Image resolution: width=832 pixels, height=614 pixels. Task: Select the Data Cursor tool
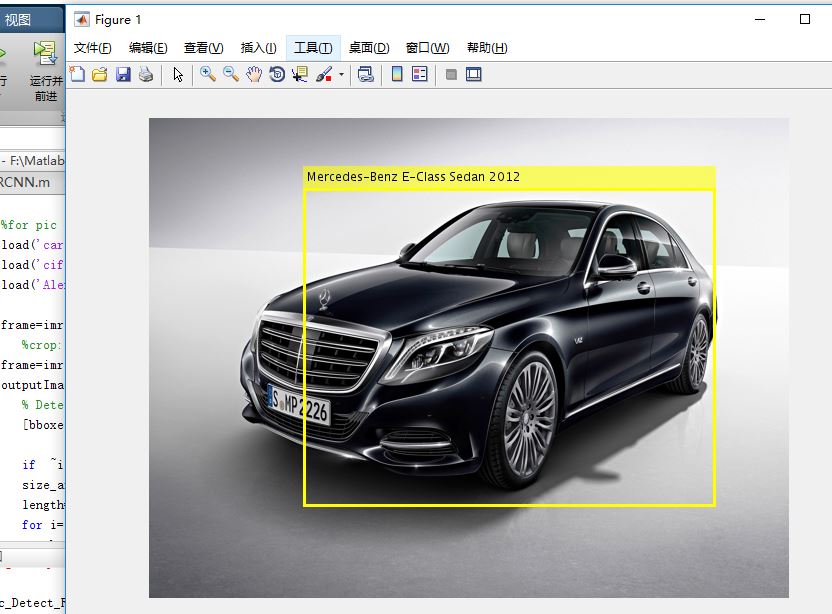tap(300, 74)
